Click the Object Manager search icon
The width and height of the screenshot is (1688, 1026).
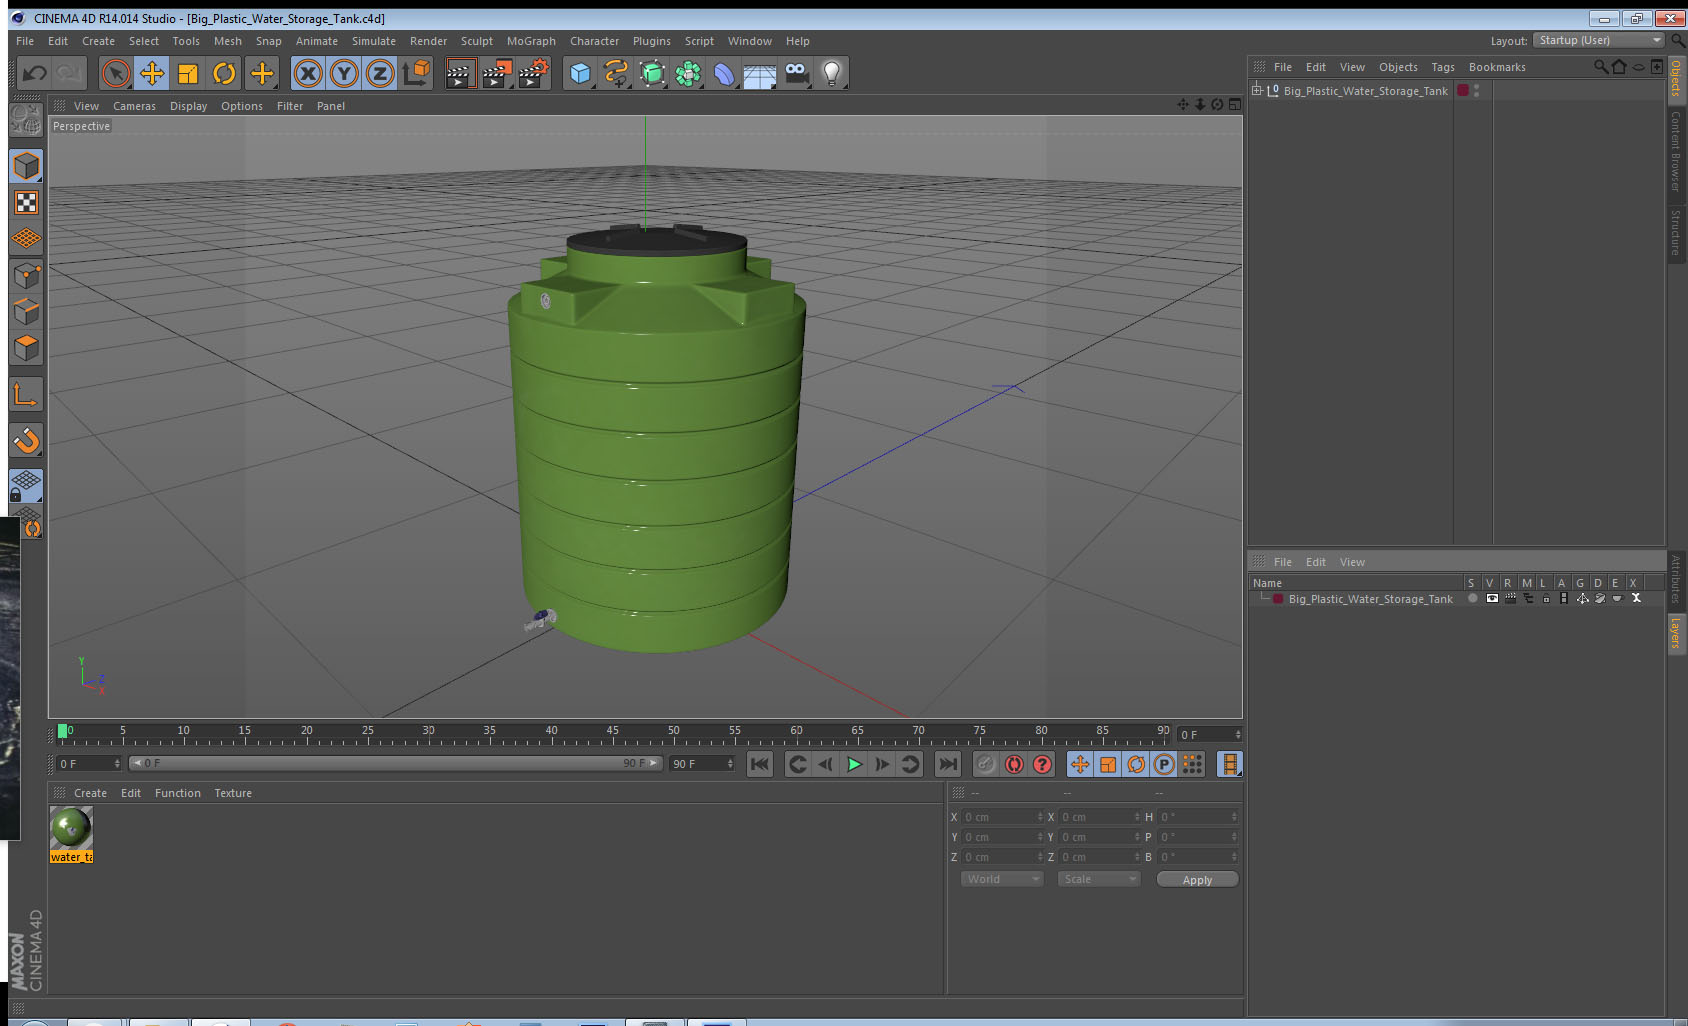click(1600, 67)
